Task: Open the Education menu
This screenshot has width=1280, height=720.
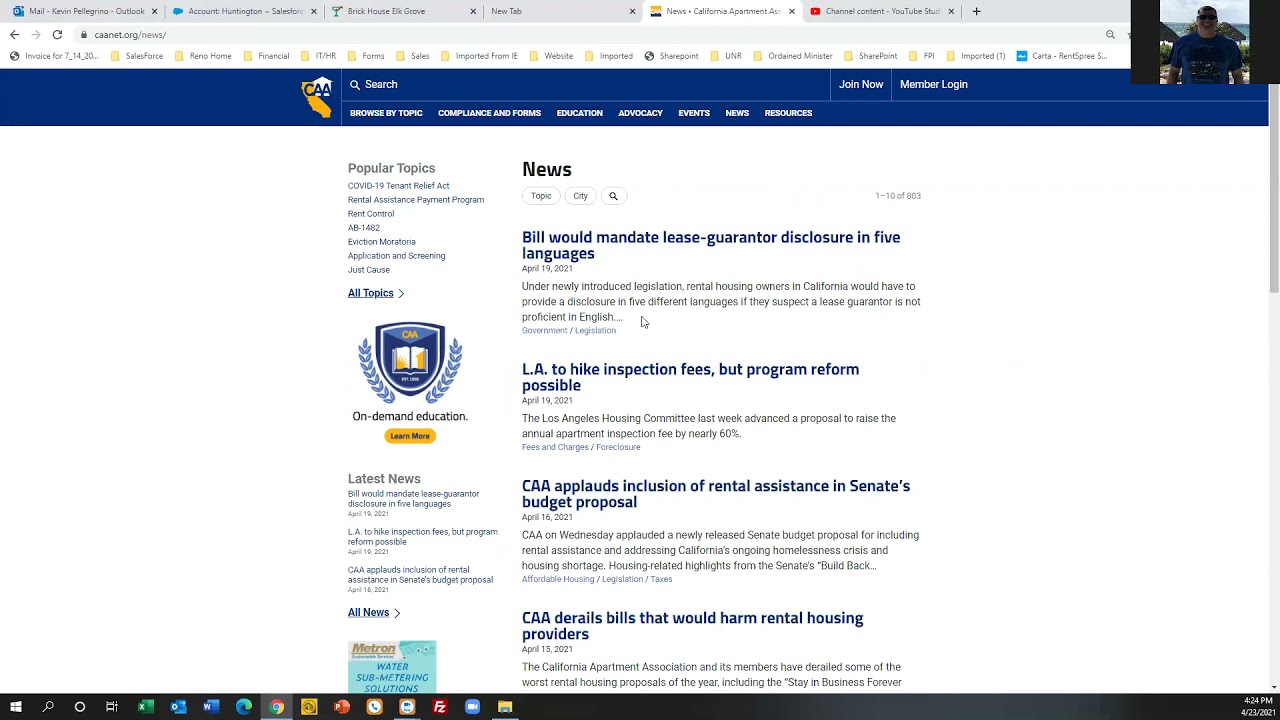Action: (x=579, y=113)
